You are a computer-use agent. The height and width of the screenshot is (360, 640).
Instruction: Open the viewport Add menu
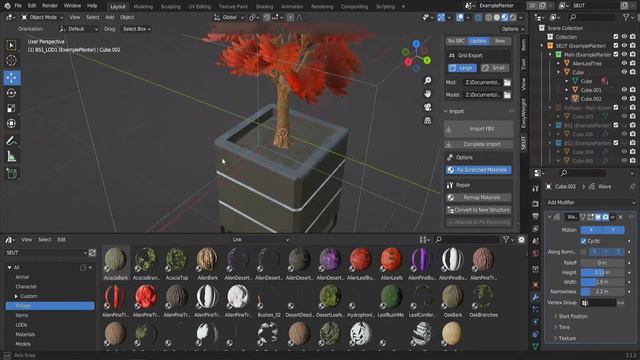(110, 18)
